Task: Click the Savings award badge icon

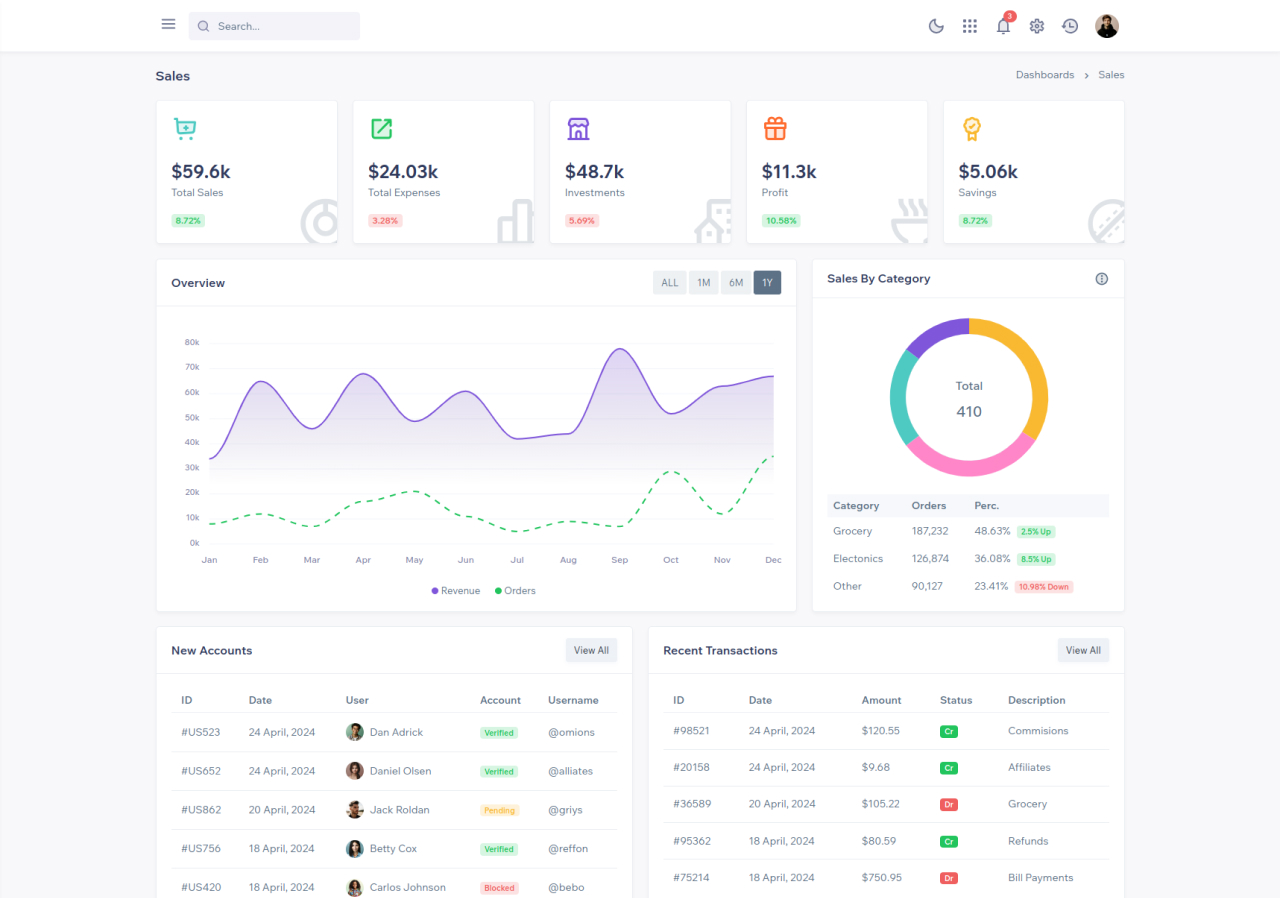Action: point(972,128)
